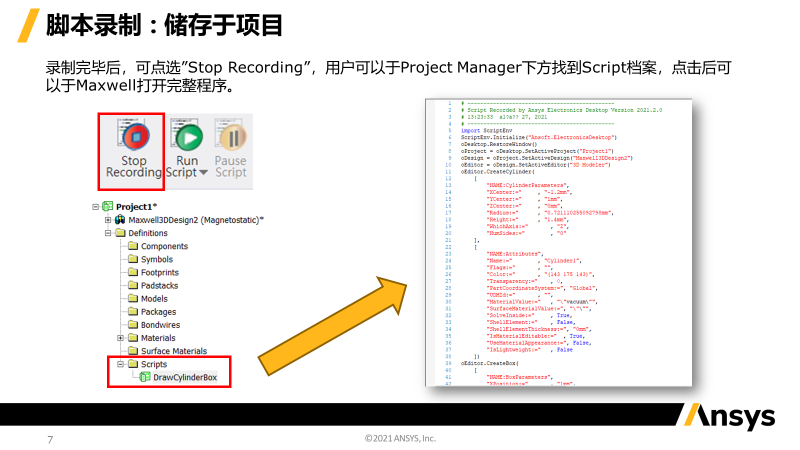Click the Footprints folder icon
800x450 pixels.
click(x=133, y=272)
